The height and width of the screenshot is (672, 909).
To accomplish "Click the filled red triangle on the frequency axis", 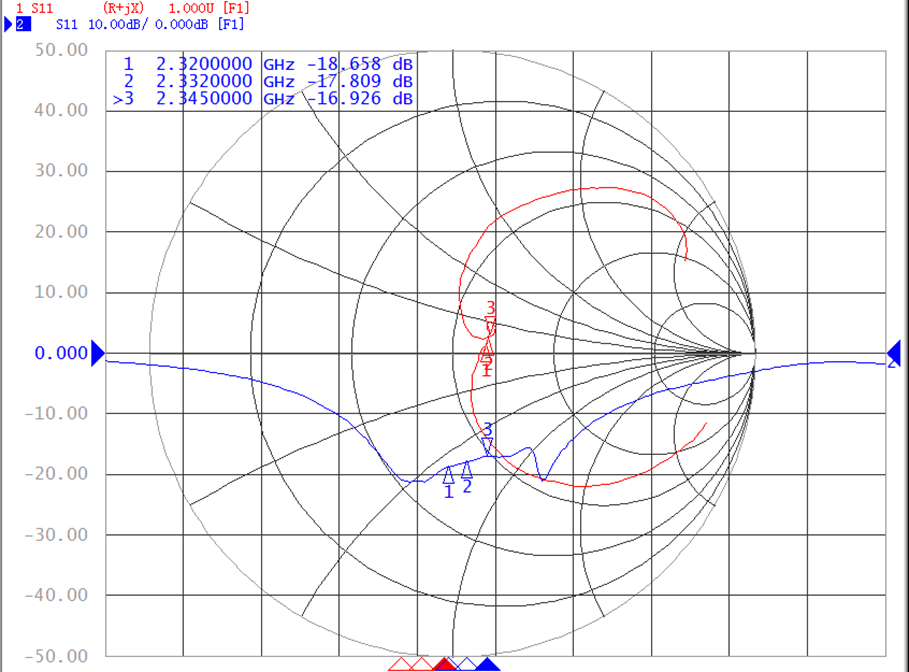I will coord(446,664).
